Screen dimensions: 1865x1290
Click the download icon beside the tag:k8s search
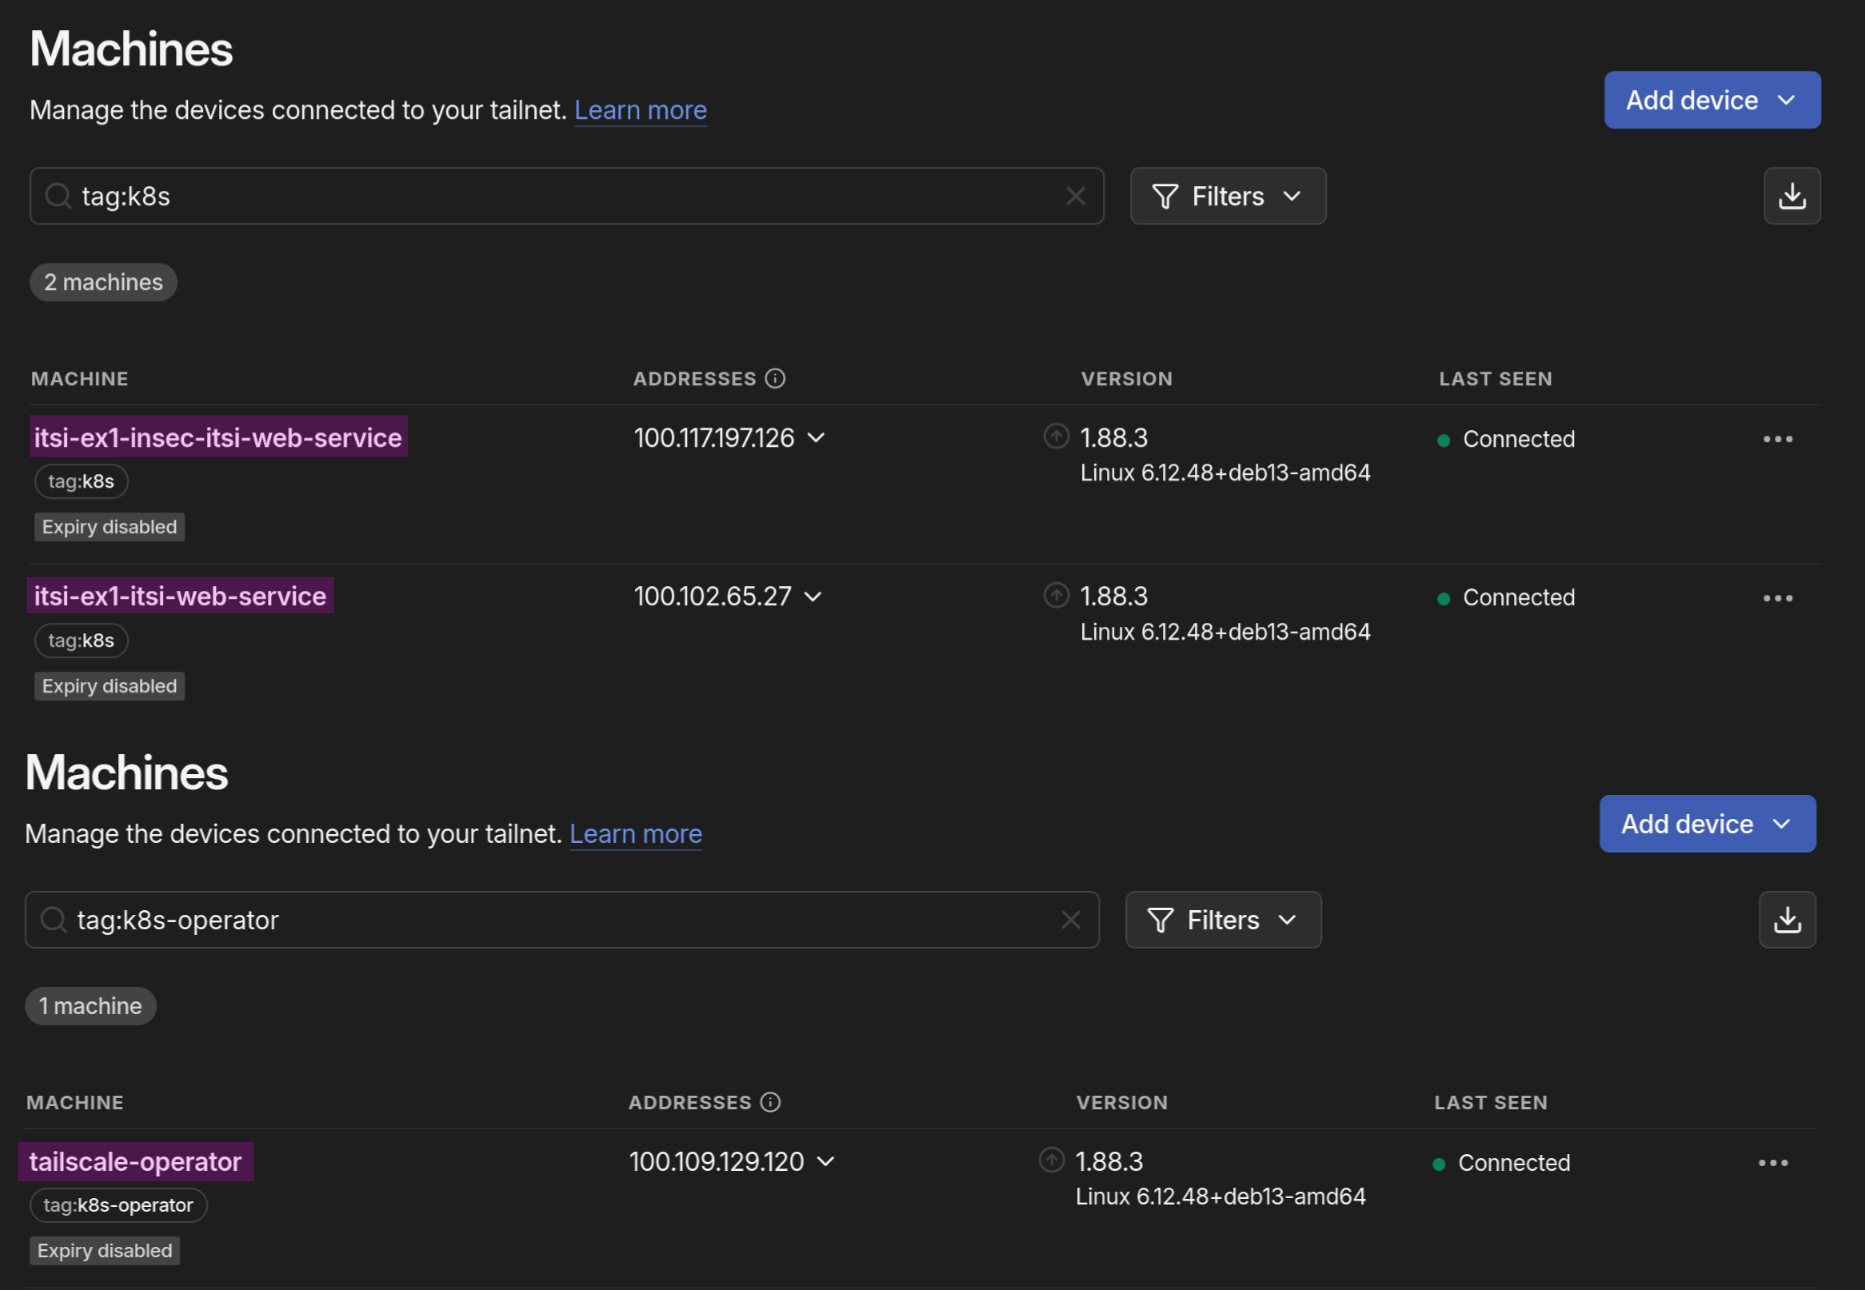(x=1791, y=196)
